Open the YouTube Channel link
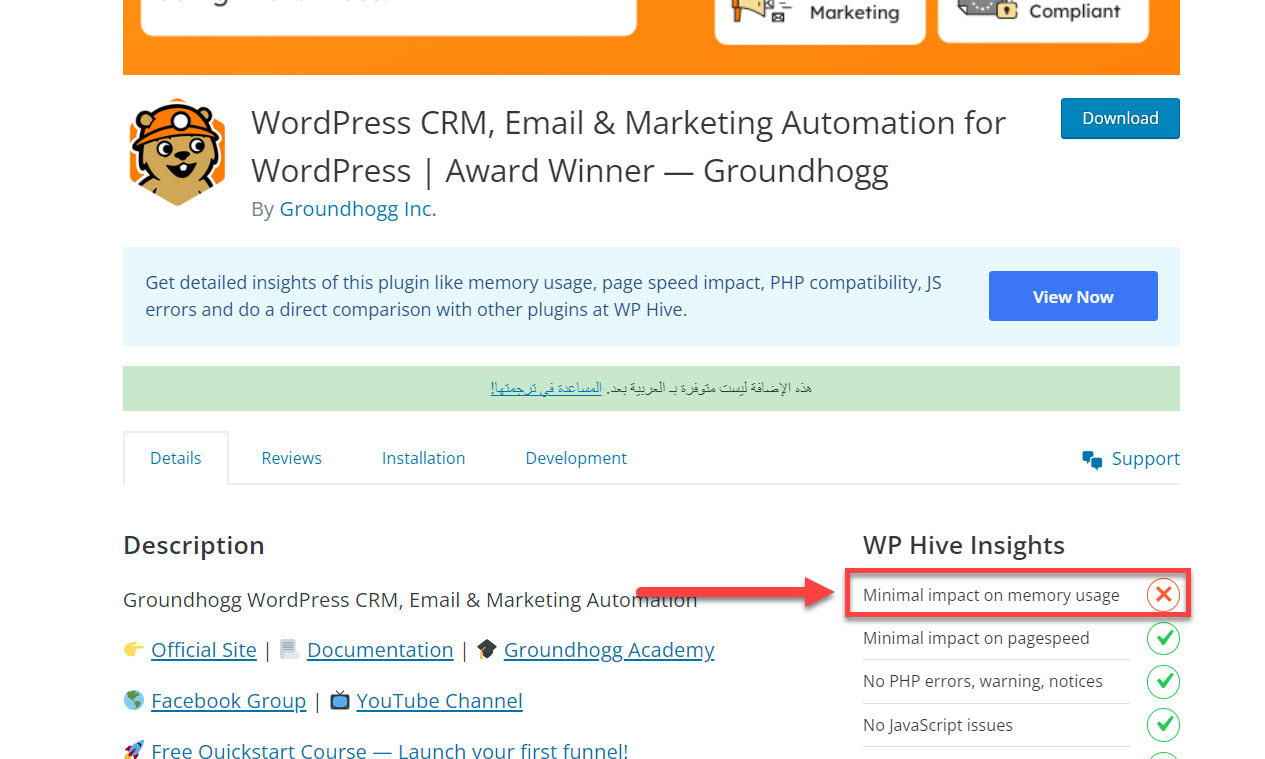This screenshot has height=759, width=1265. (440, 701)
